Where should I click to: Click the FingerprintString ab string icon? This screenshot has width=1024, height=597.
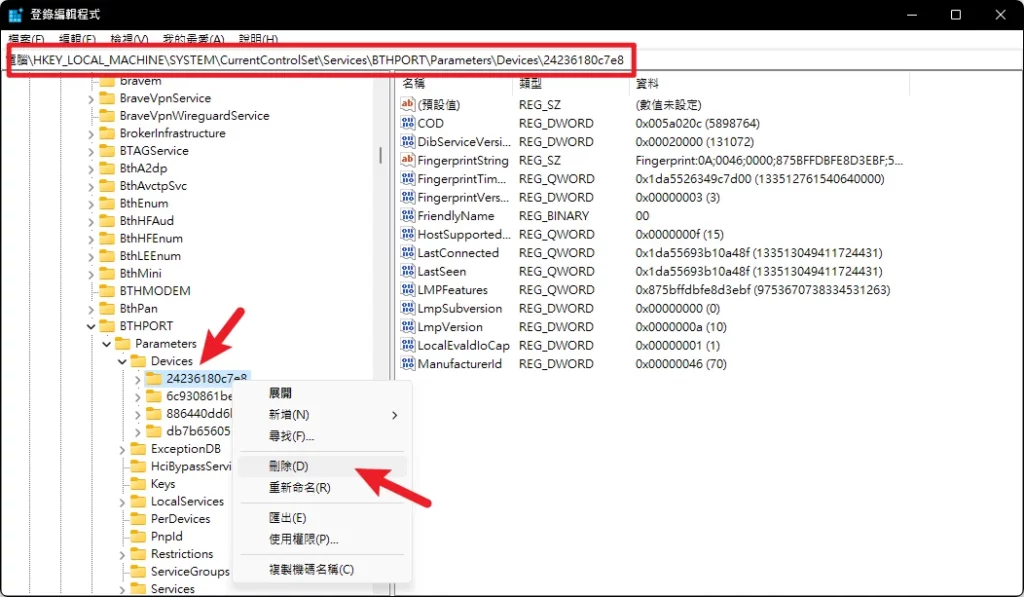(409, 160)
